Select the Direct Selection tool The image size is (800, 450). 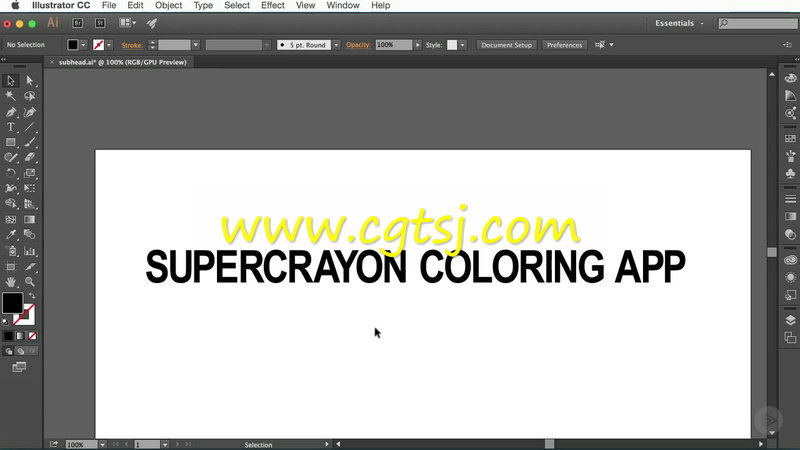pyautogui.click(x=30, y=81)
